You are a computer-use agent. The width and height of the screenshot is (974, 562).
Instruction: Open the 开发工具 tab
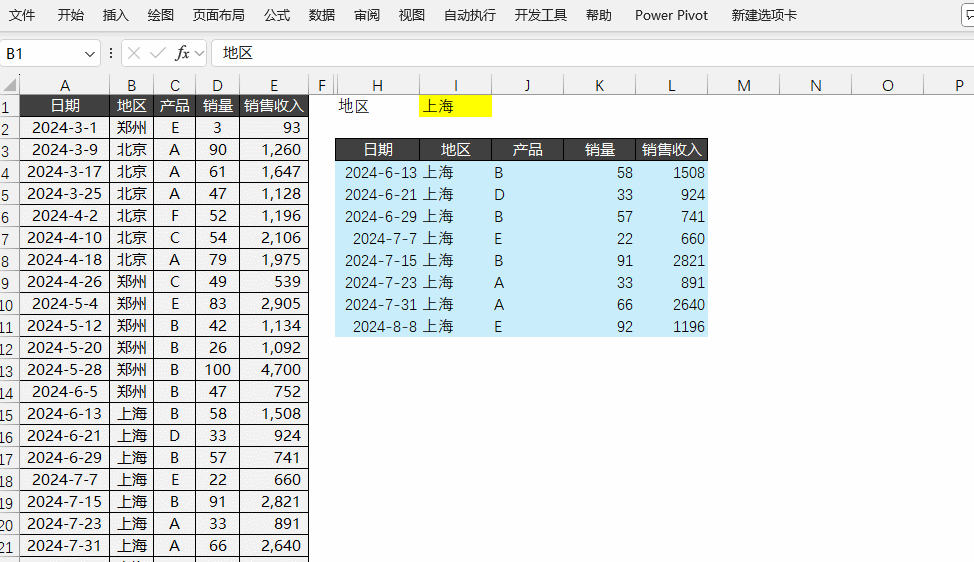[540, 16]
